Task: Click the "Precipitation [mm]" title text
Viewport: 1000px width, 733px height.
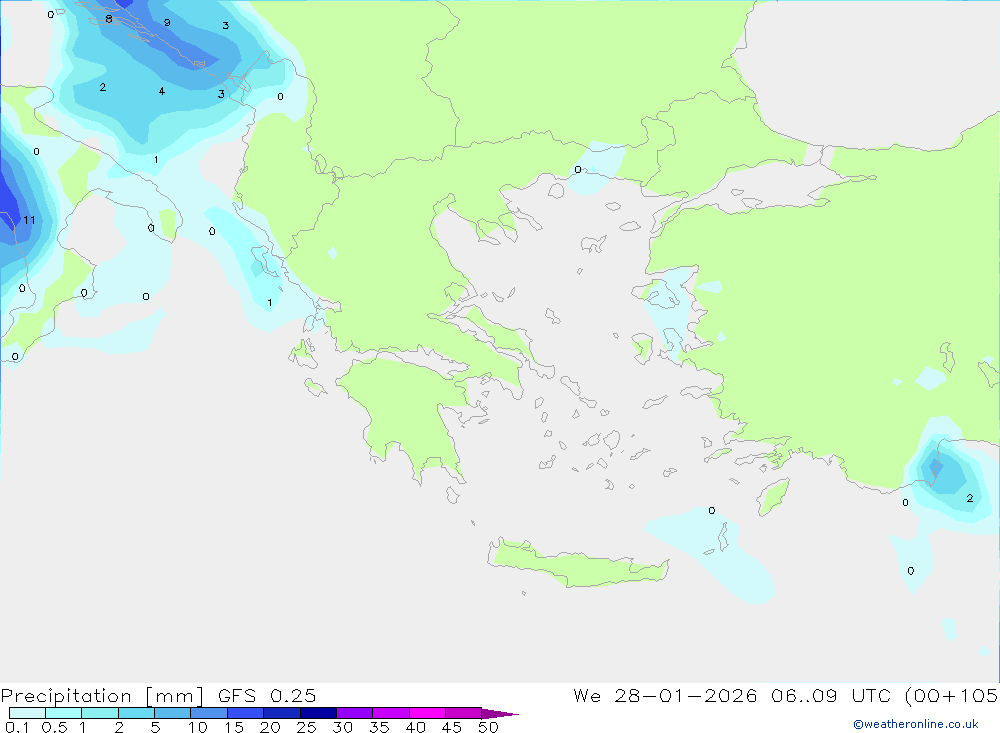Action: 102,696
